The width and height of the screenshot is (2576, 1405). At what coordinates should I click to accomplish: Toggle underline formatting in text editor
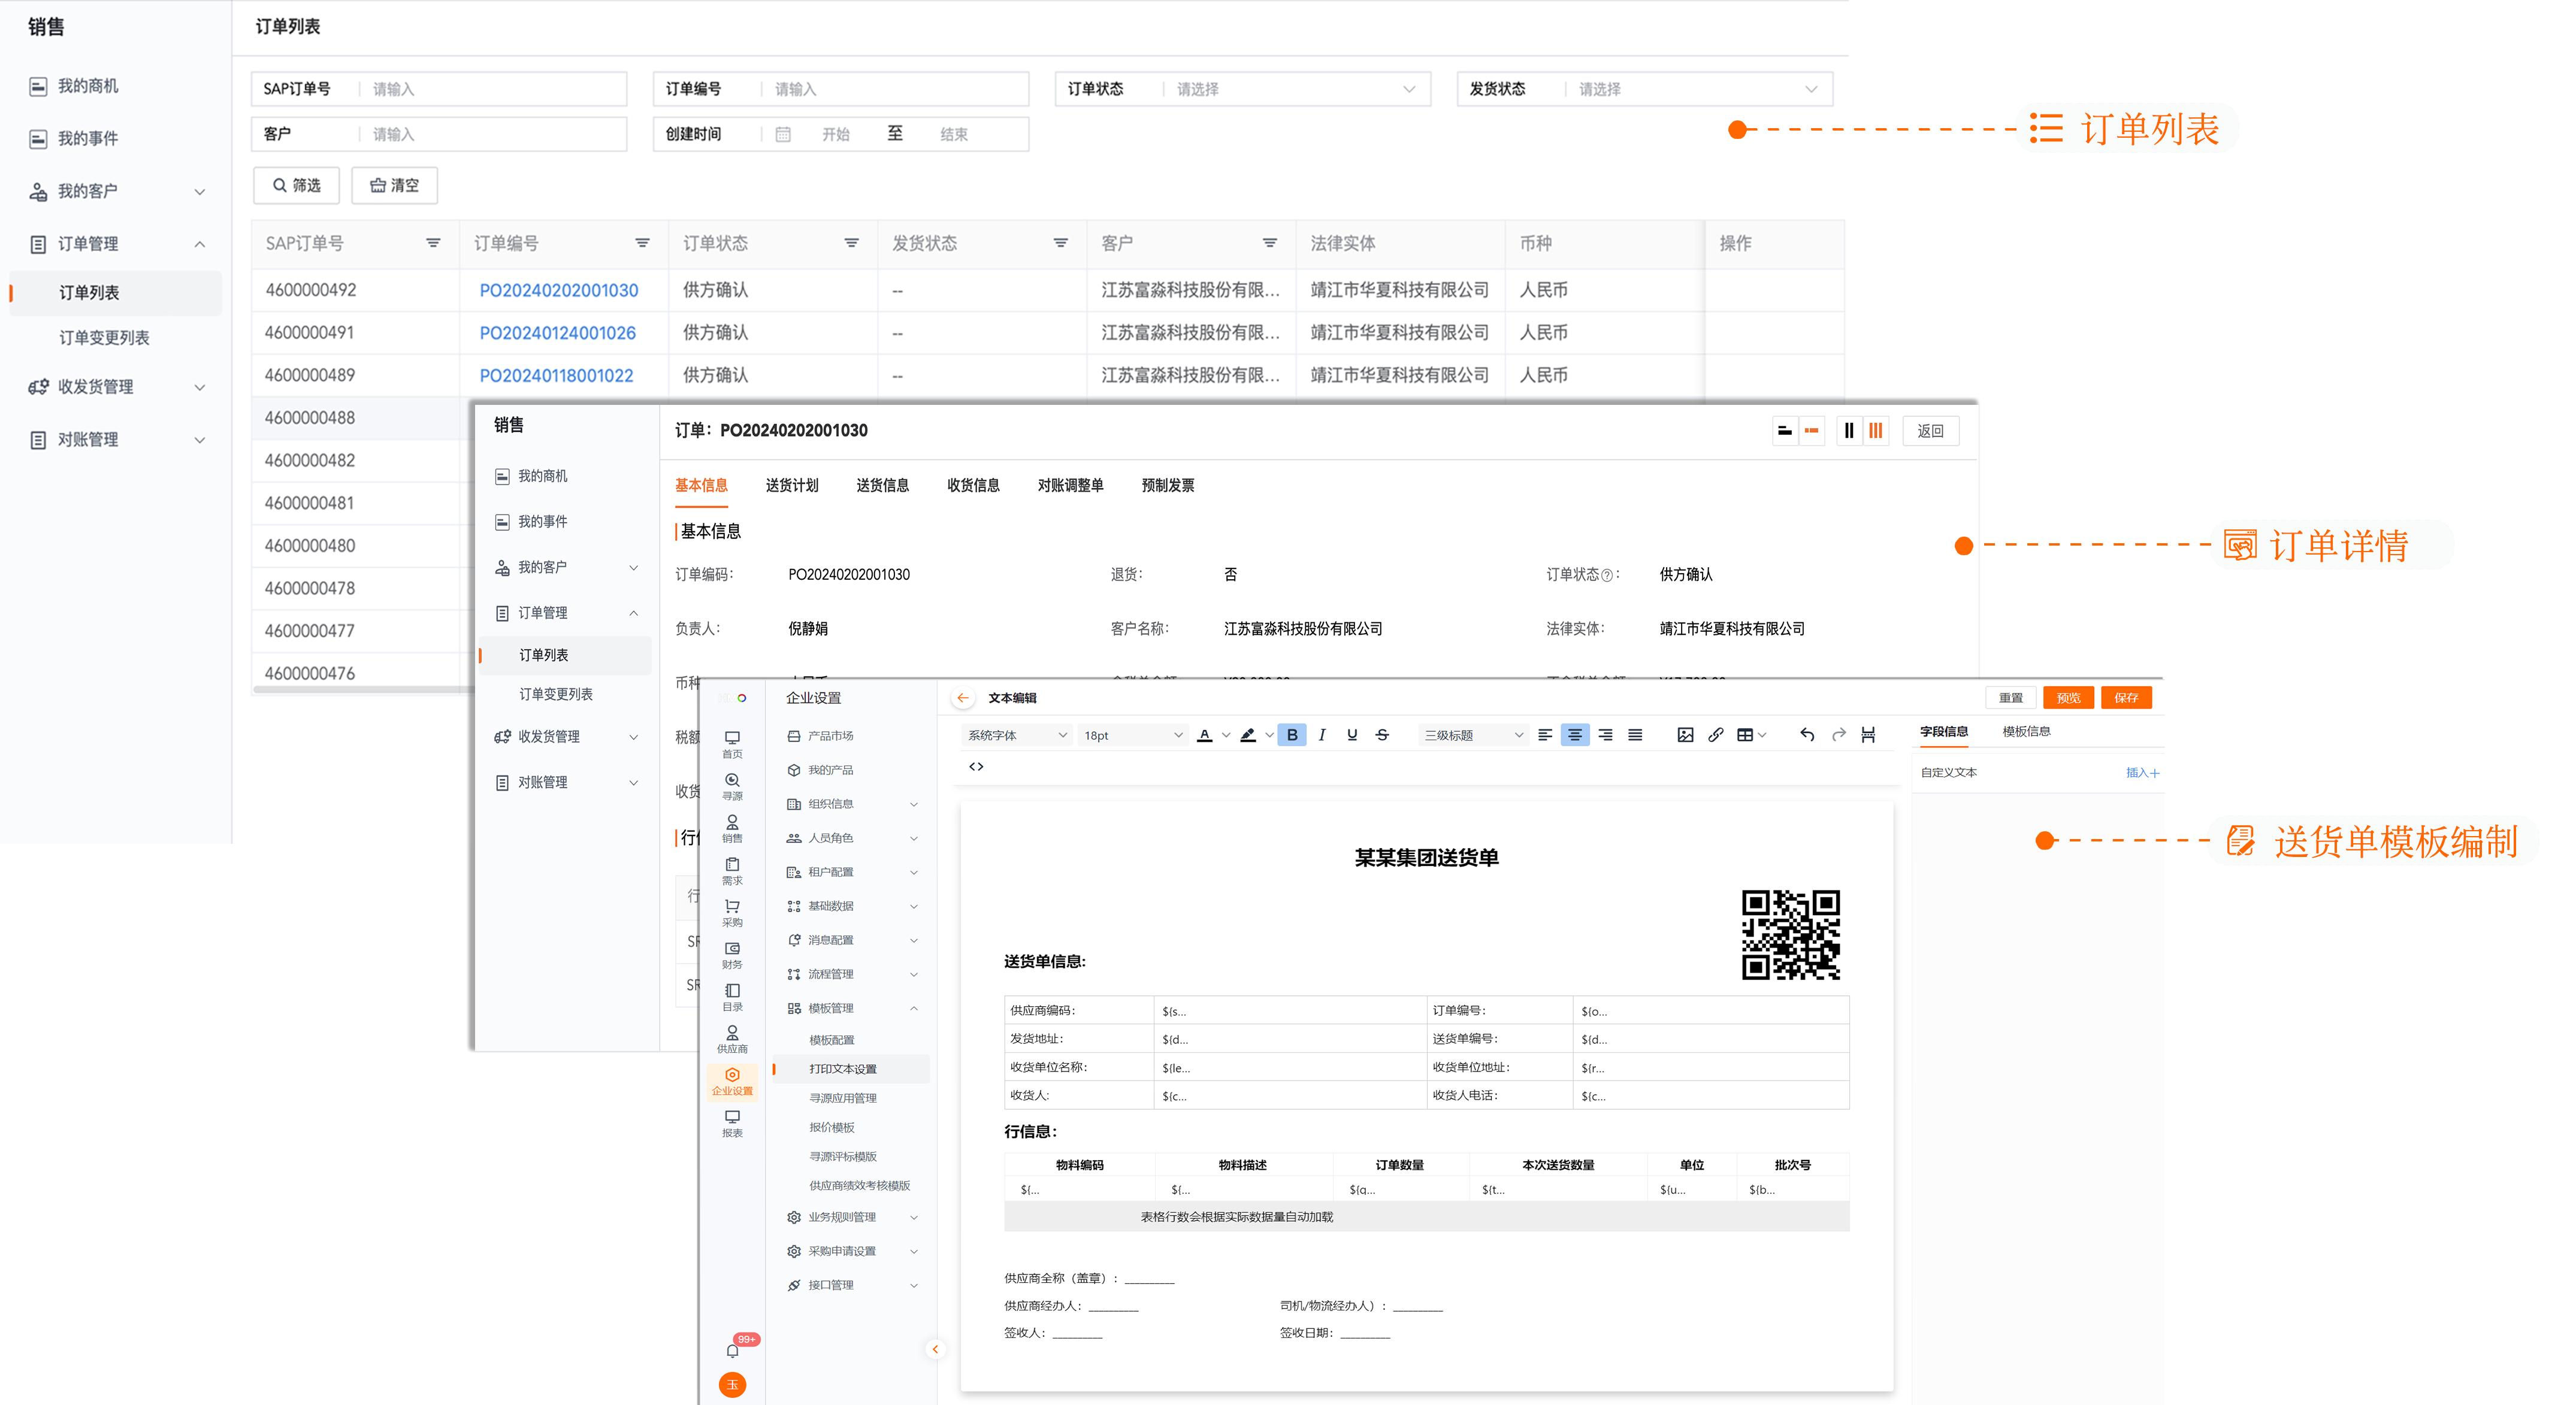click(1352, 735)
